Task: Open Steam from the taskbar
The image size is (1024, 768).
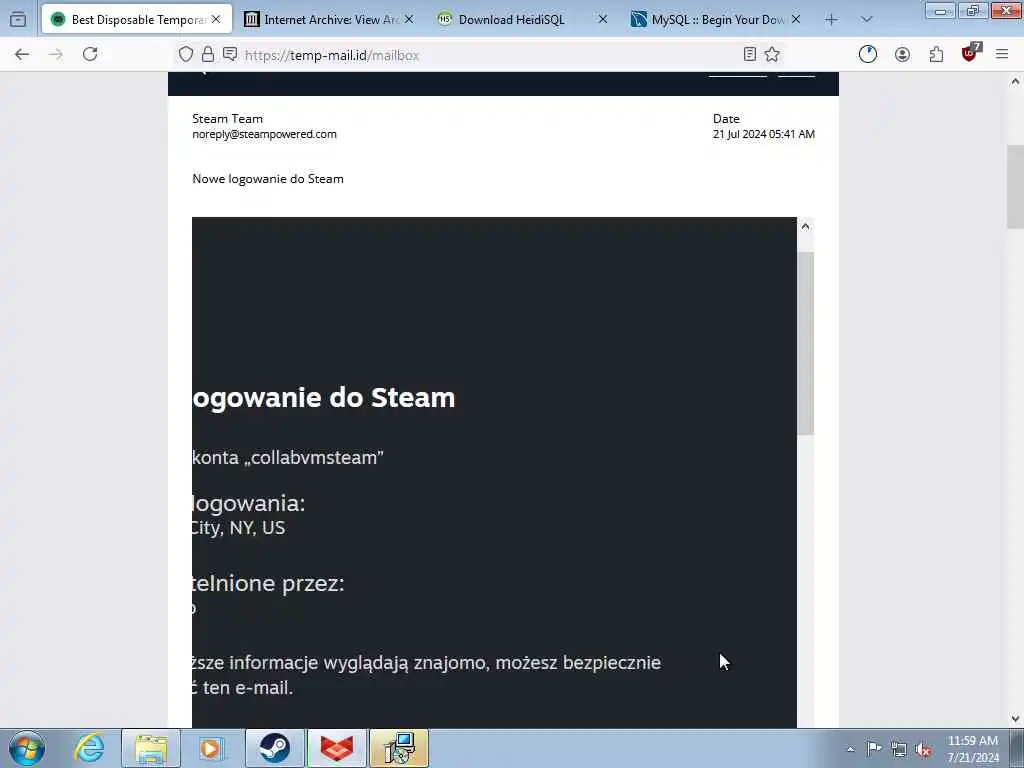Action: point(274,748)
